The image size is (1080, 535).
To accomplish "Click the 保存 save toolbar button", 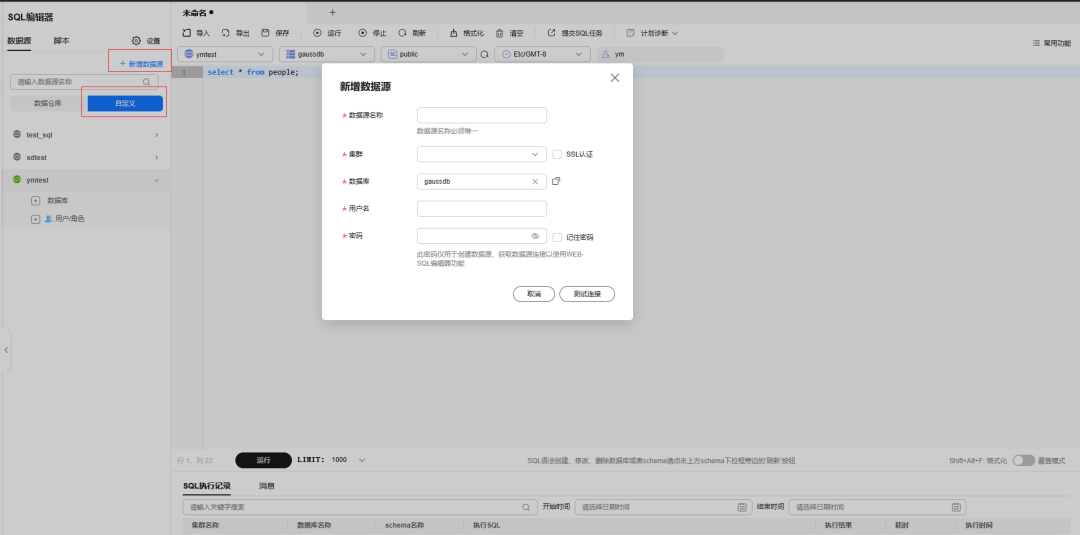I will (x=275, y=33).
